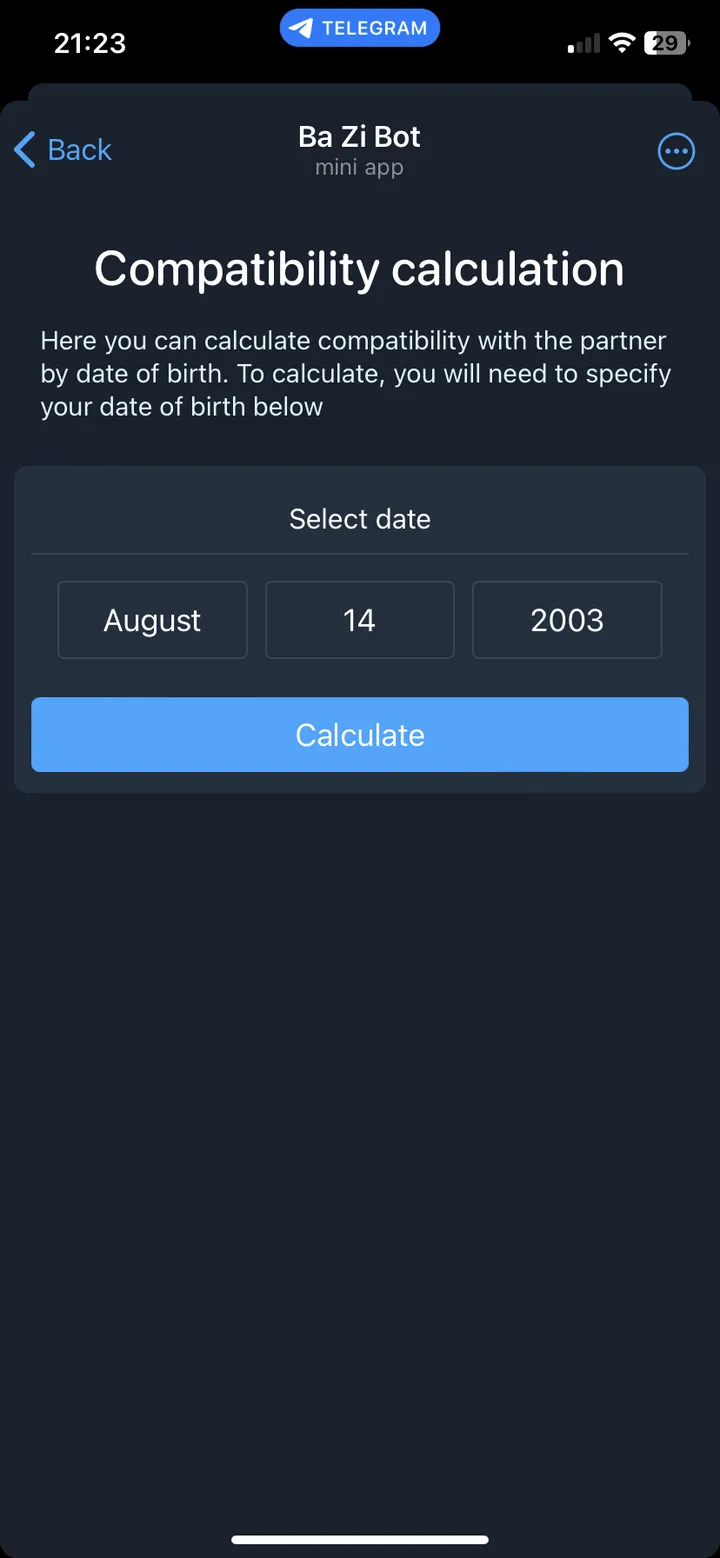Tap the Ba Zi Bot title header
Viewport: 720px width, 1558px height.
pyautogui.click(x=359, y=136)
